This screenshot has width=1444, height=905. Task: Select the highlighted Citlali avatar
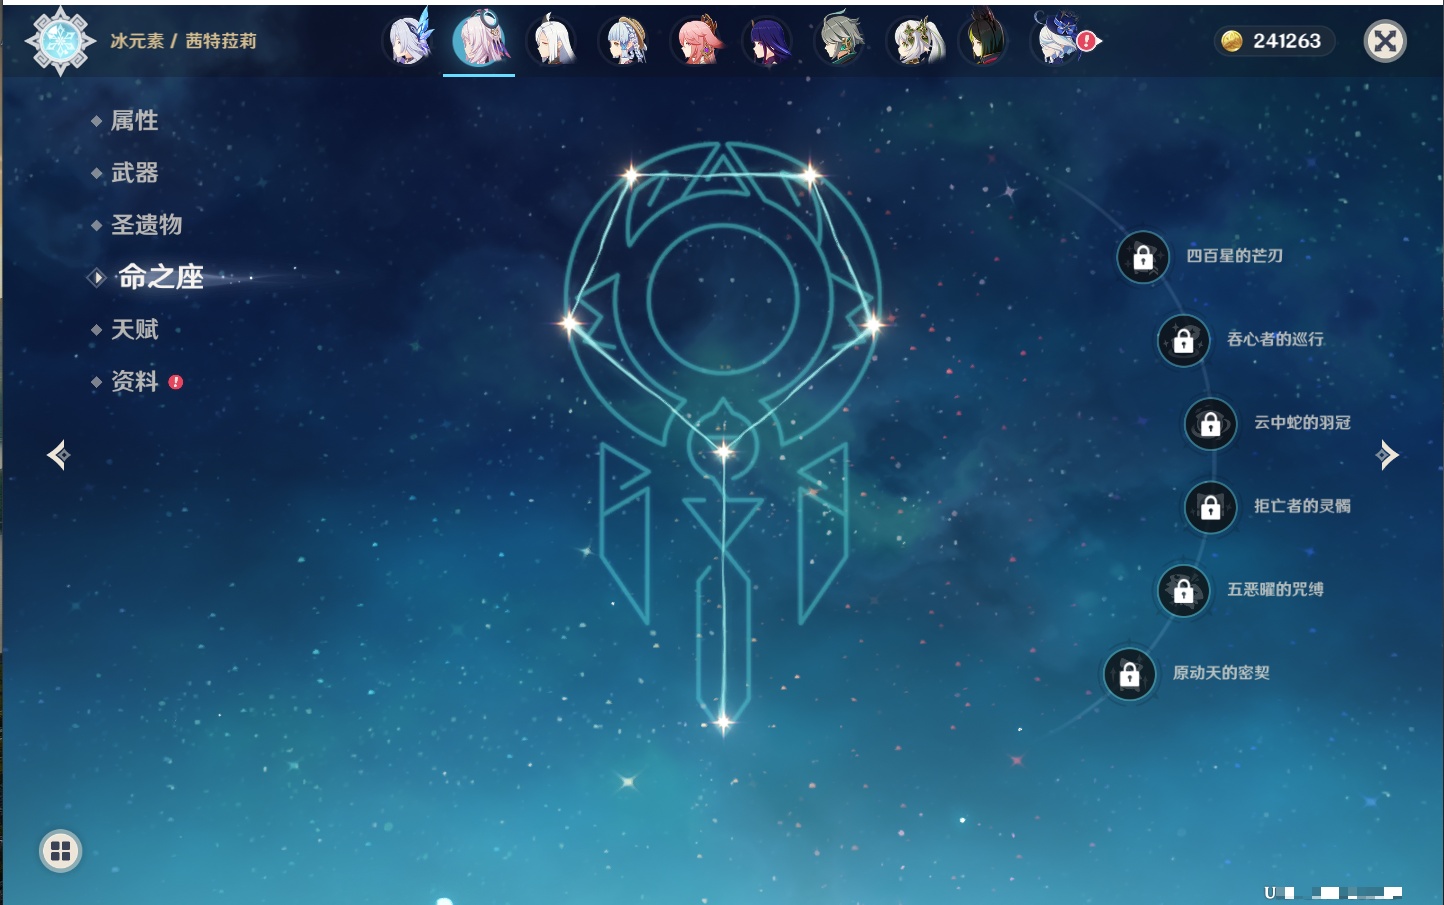480,40
